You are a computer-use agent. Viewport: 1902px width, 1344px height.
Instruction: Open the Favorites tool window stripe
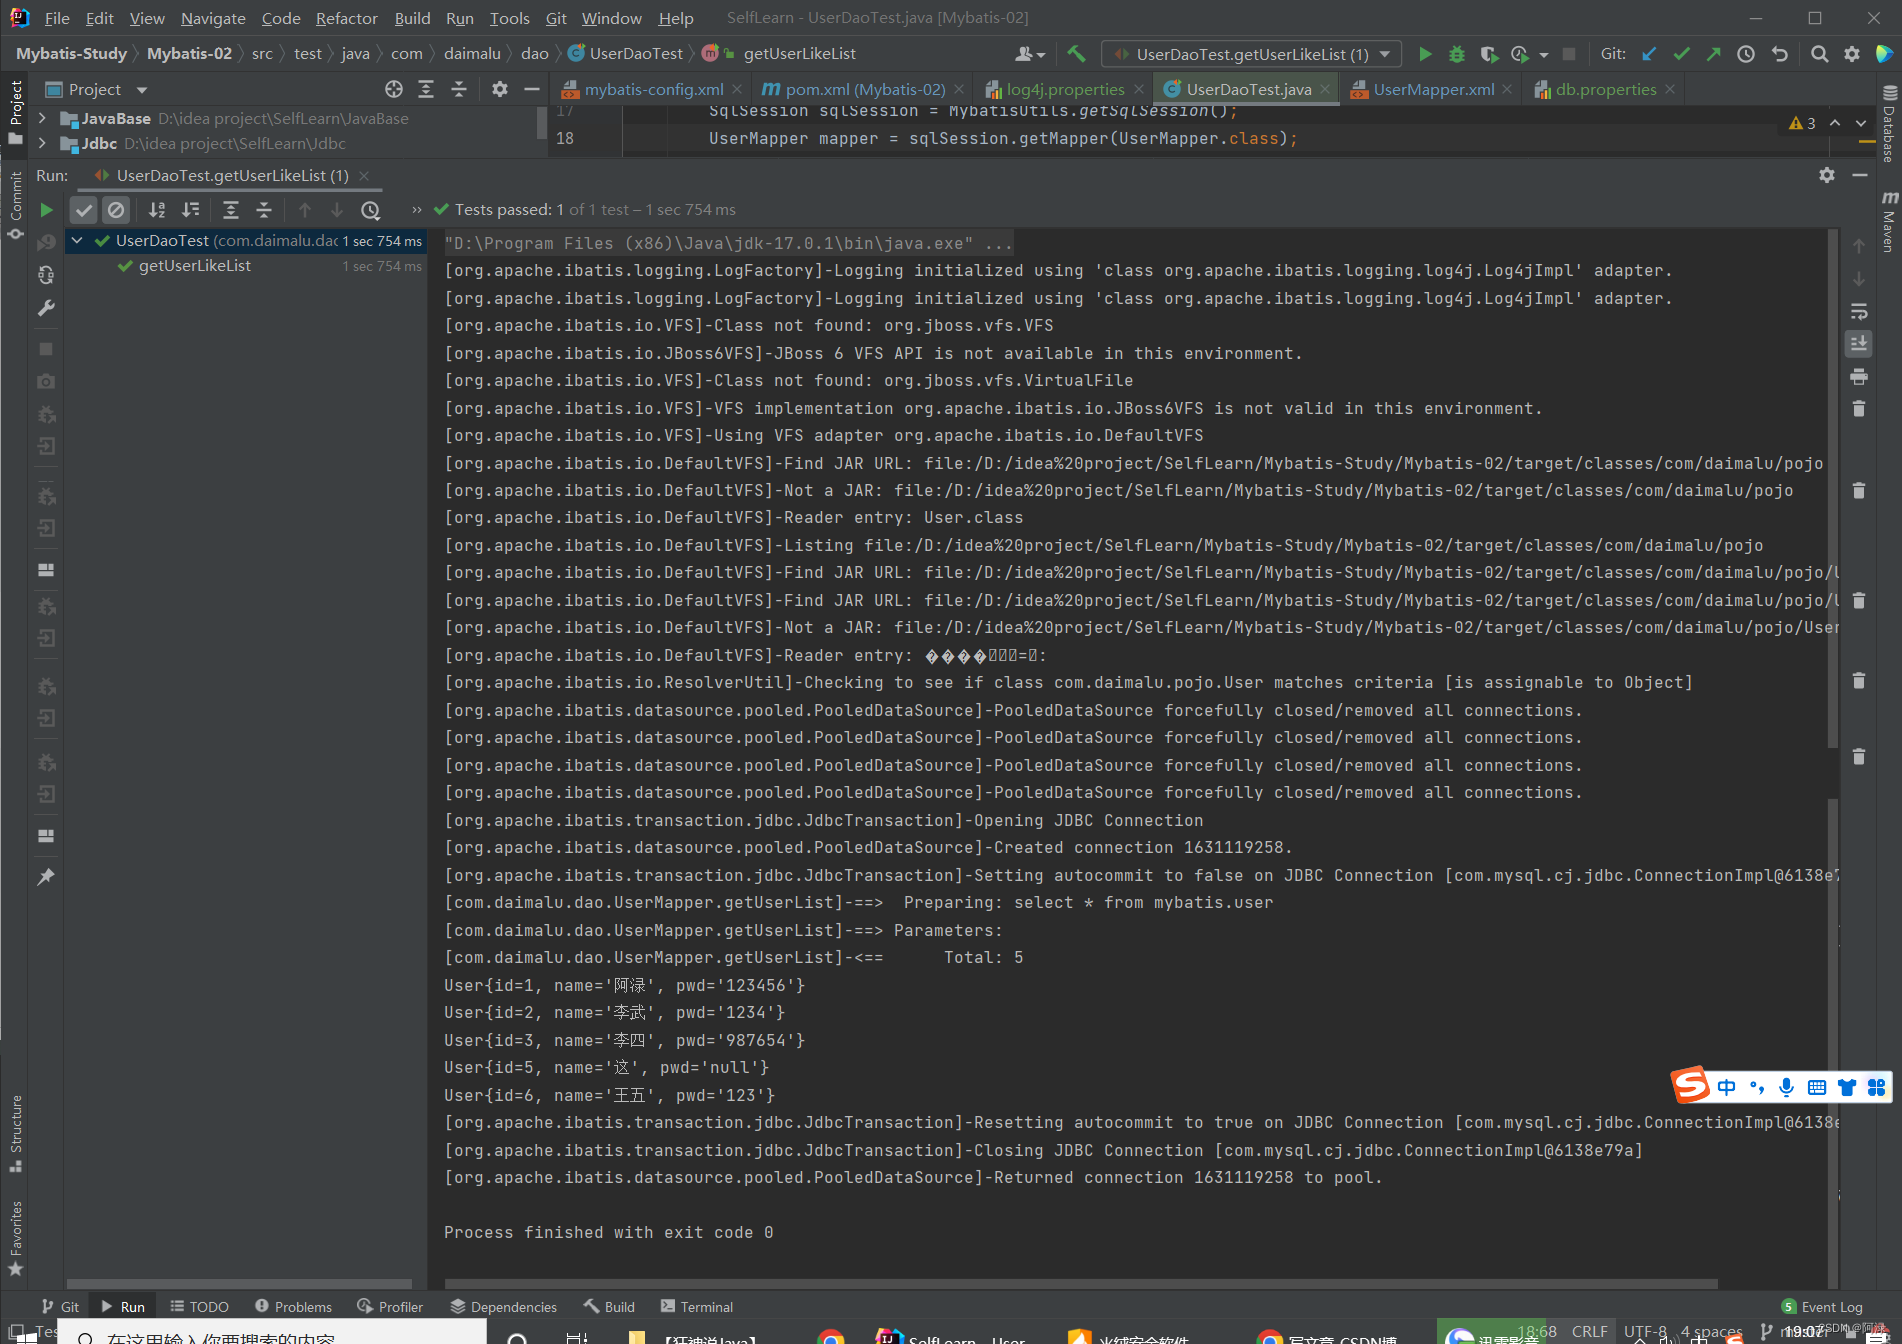coord(16,1238)
